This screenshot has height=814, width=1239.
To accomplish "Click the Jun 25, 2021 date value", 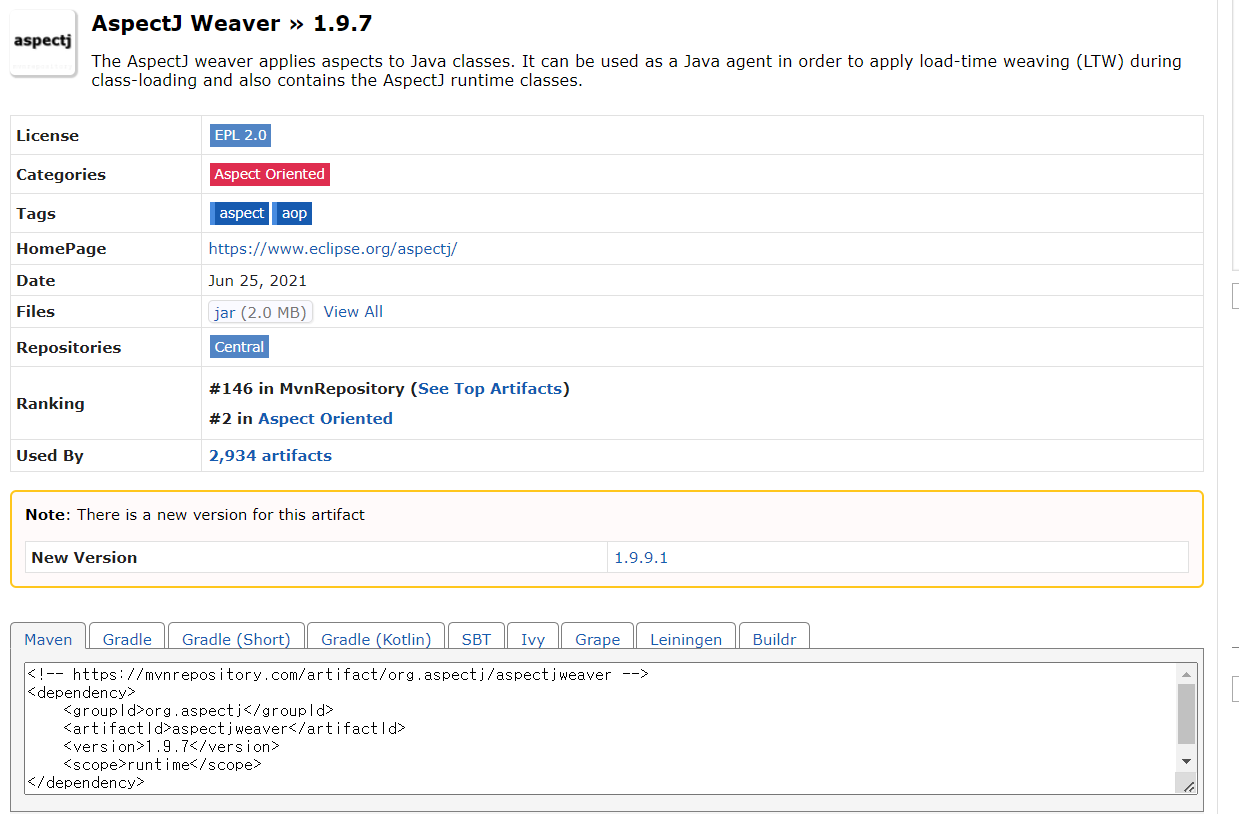I will 258,280.
